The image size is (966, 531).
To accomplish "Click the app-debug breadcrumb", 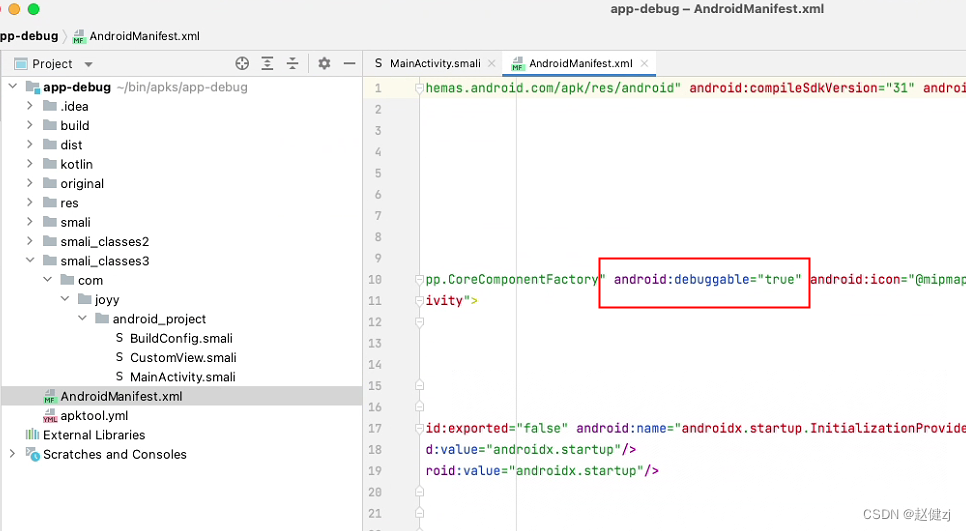I will pos(29,36).
